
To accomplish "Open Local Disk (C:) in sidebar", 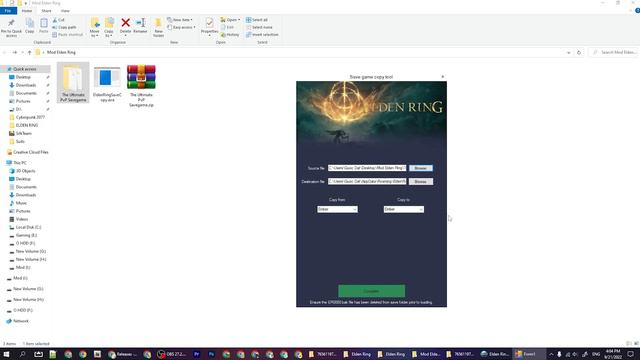I will (x=28, y=227).
